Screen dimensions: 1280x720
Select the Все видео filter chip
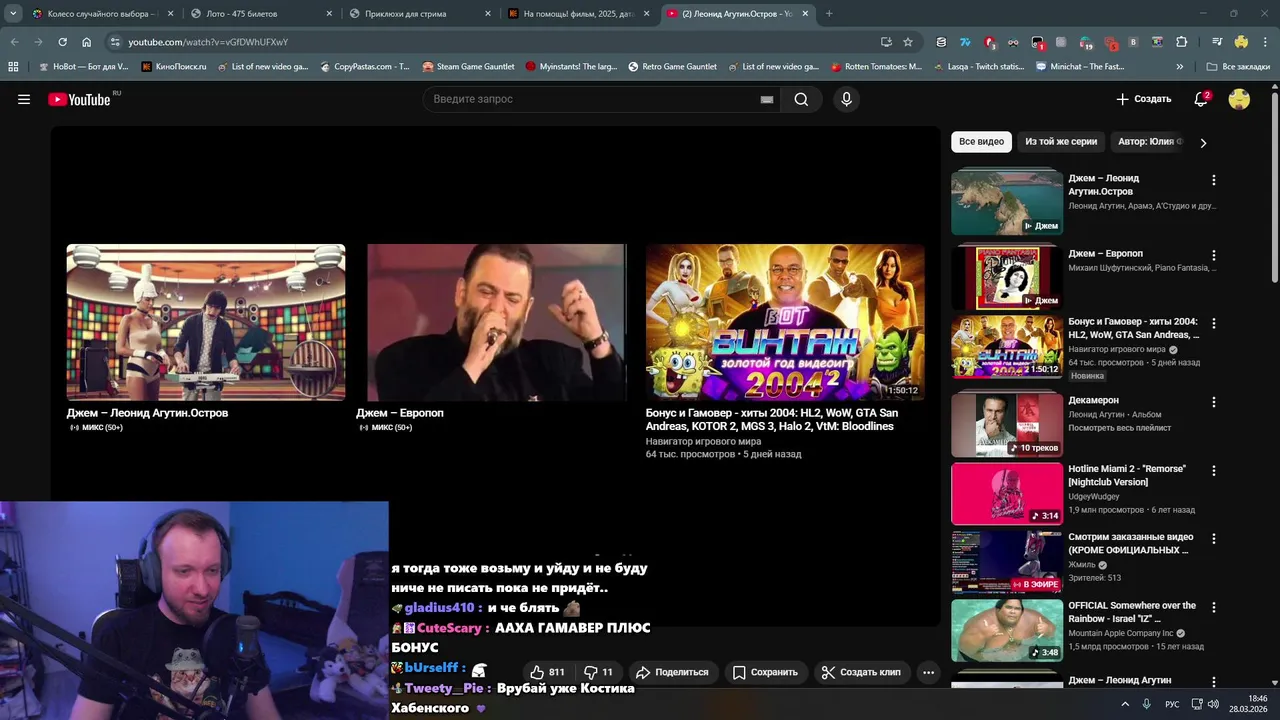[981, 142]
